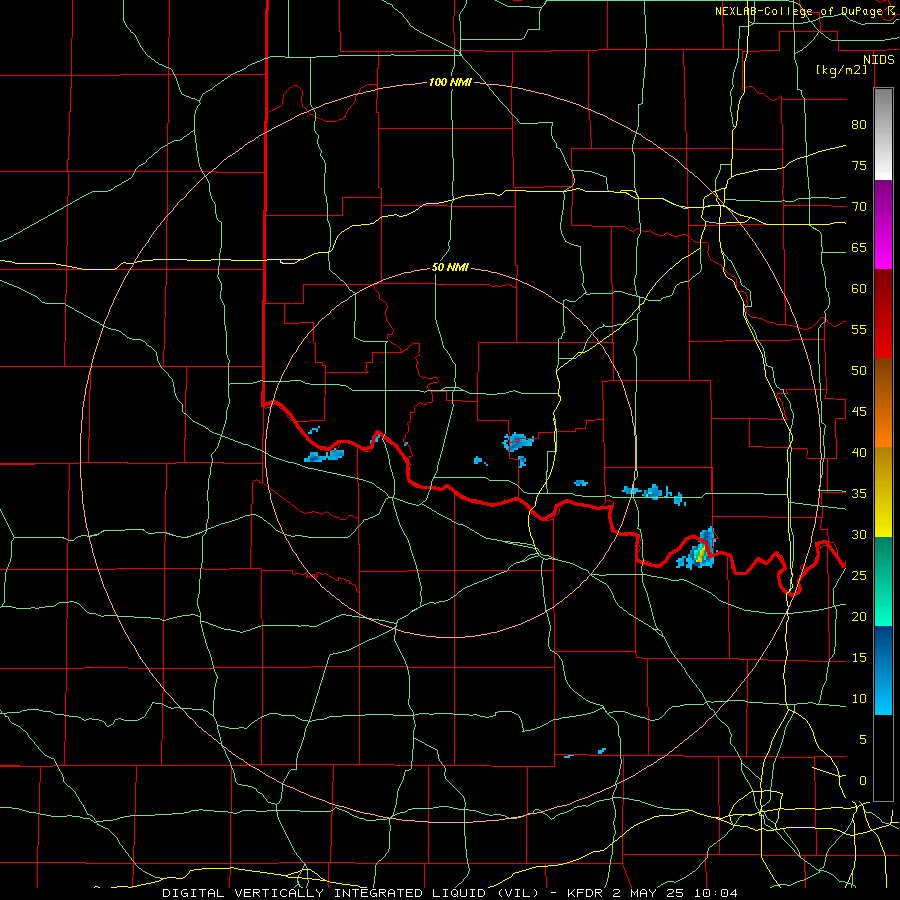Pick the magenta-purple segment of the color bar
This screenshot has height=900, width=900.
(883, 225)
